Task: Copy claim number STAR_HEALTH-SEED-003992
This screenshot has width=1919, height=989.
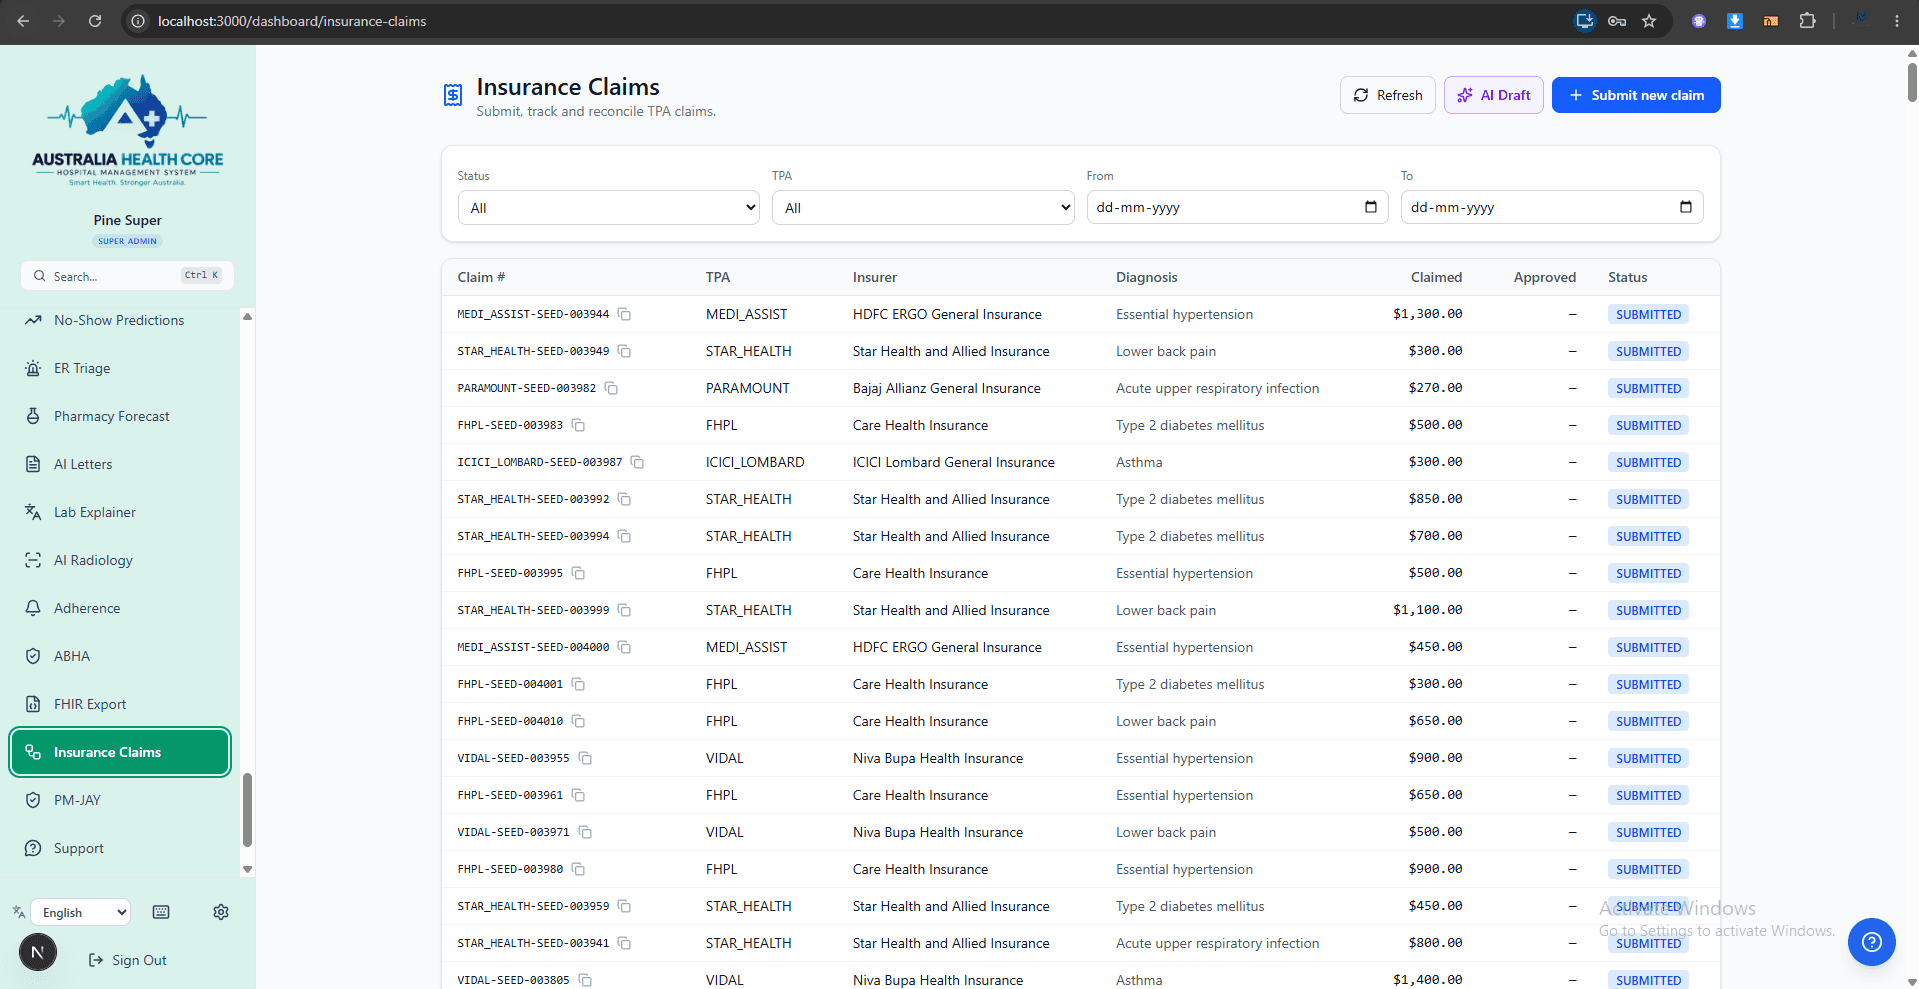Action: pos(624,499)
